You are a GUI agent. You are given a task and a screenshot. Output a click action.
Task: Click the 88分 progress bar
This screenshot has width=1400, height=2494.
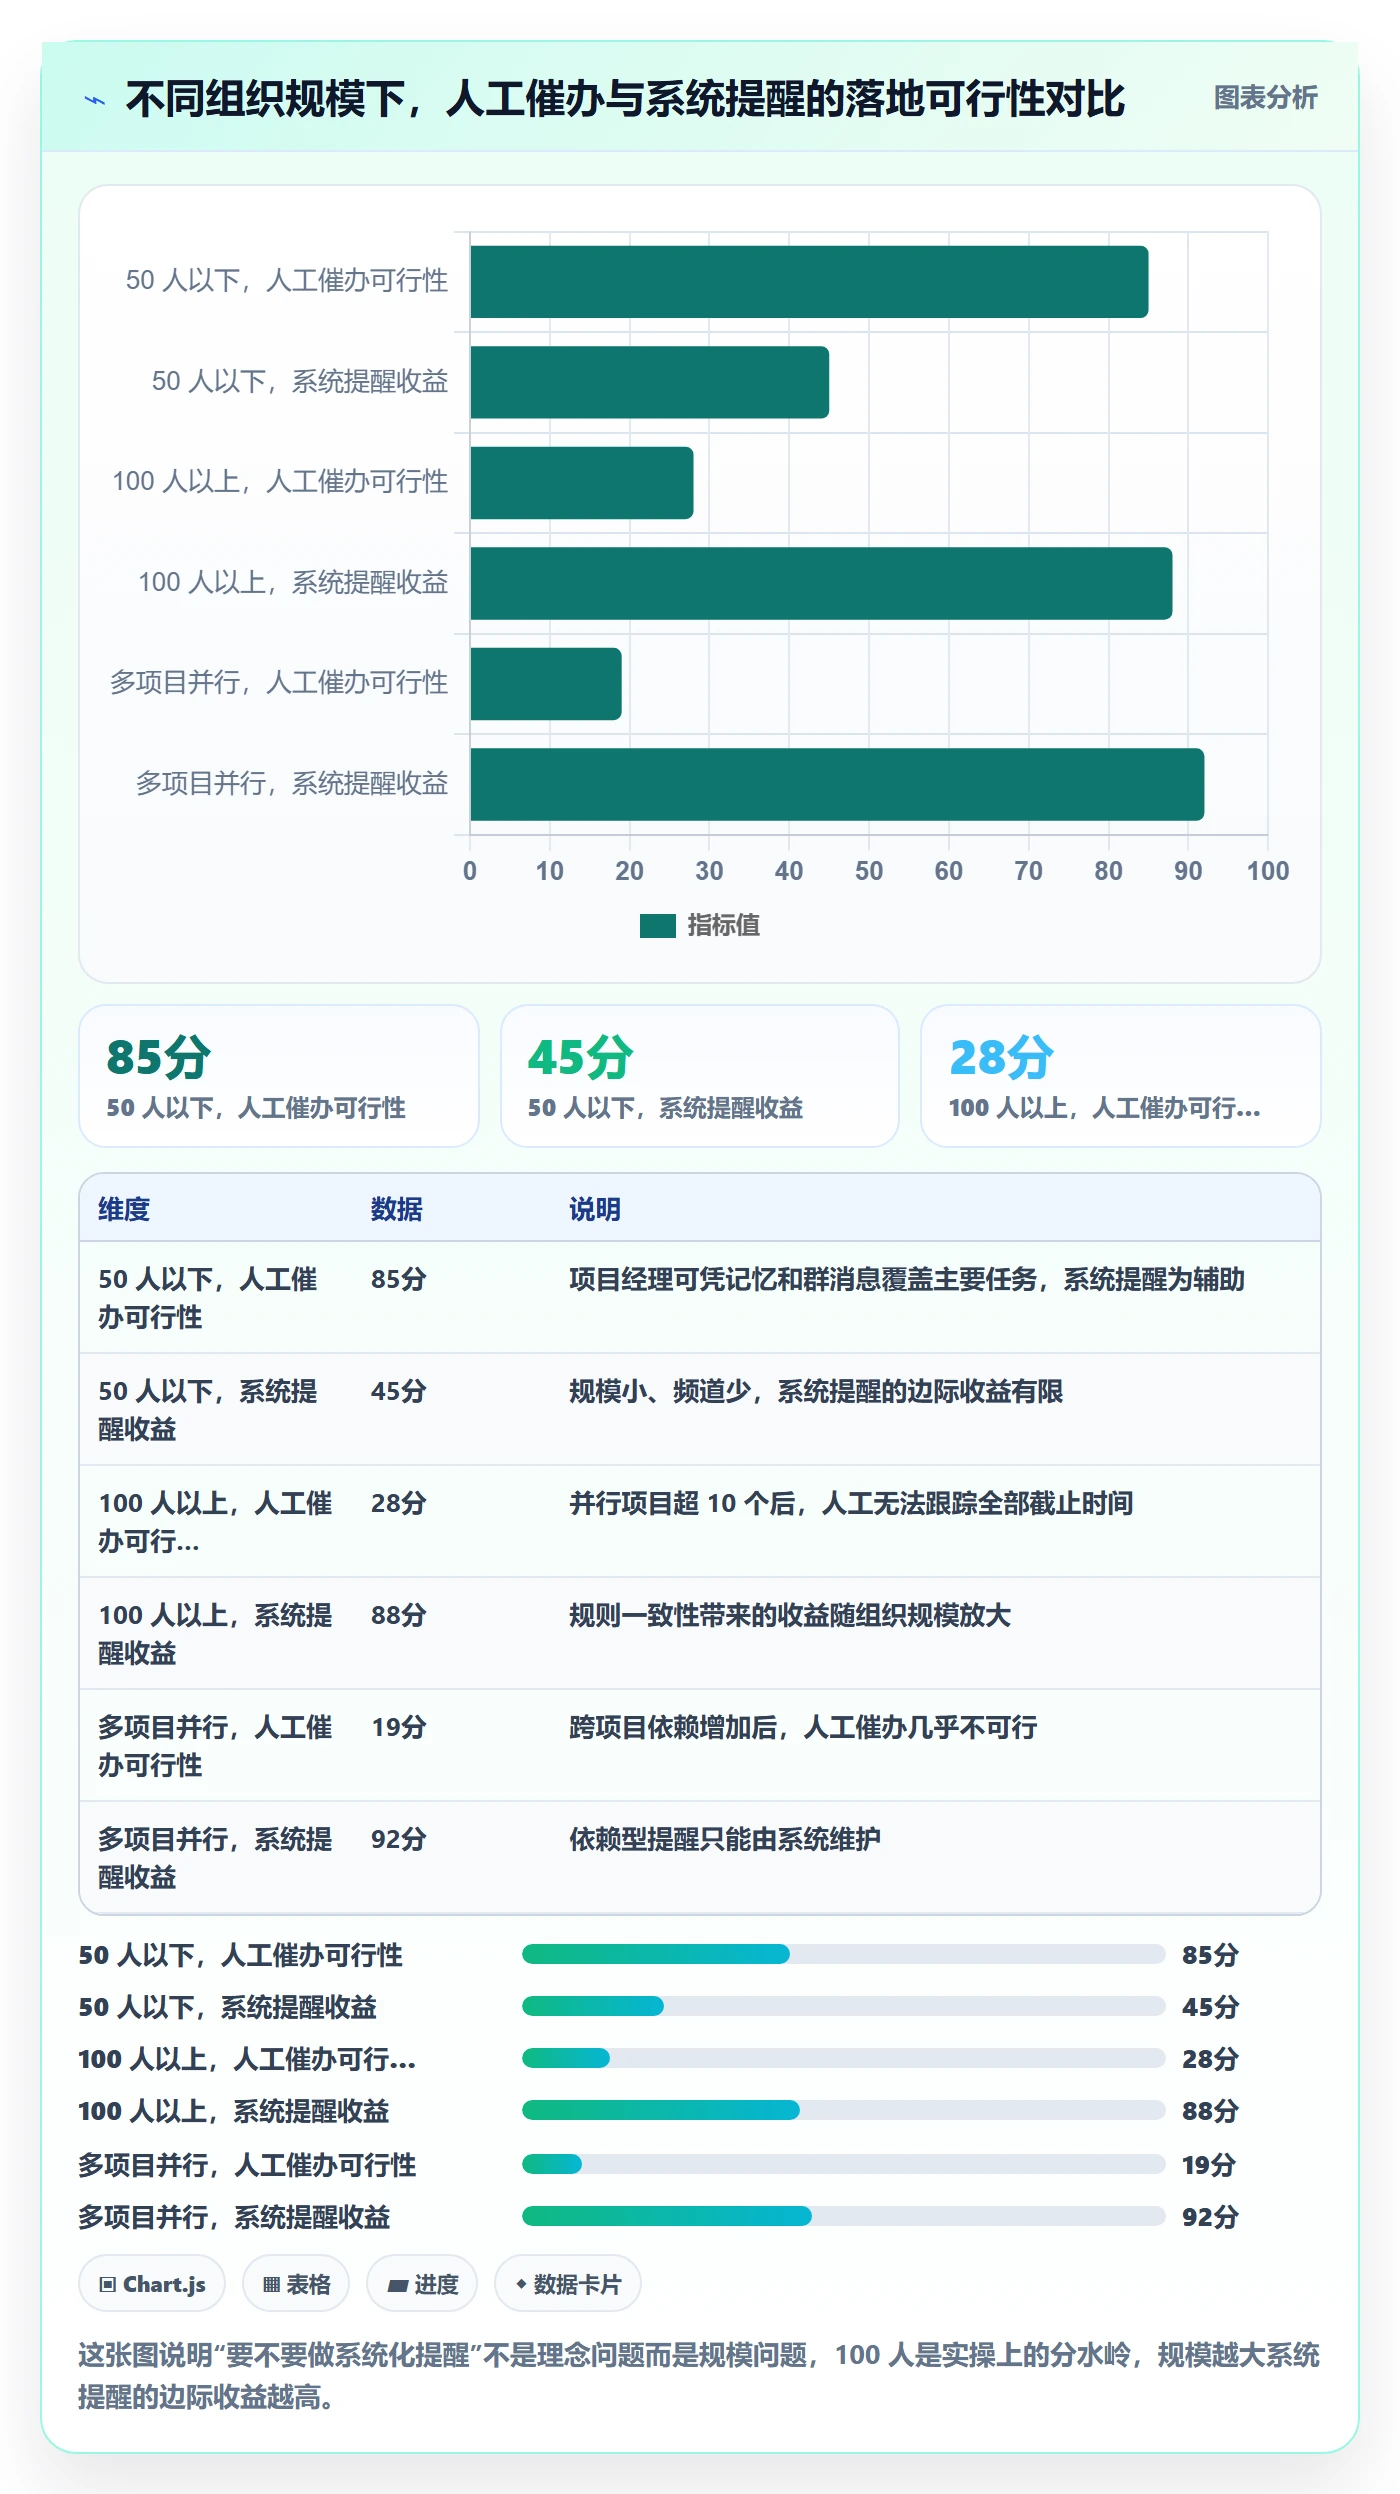pos(844,2110)
